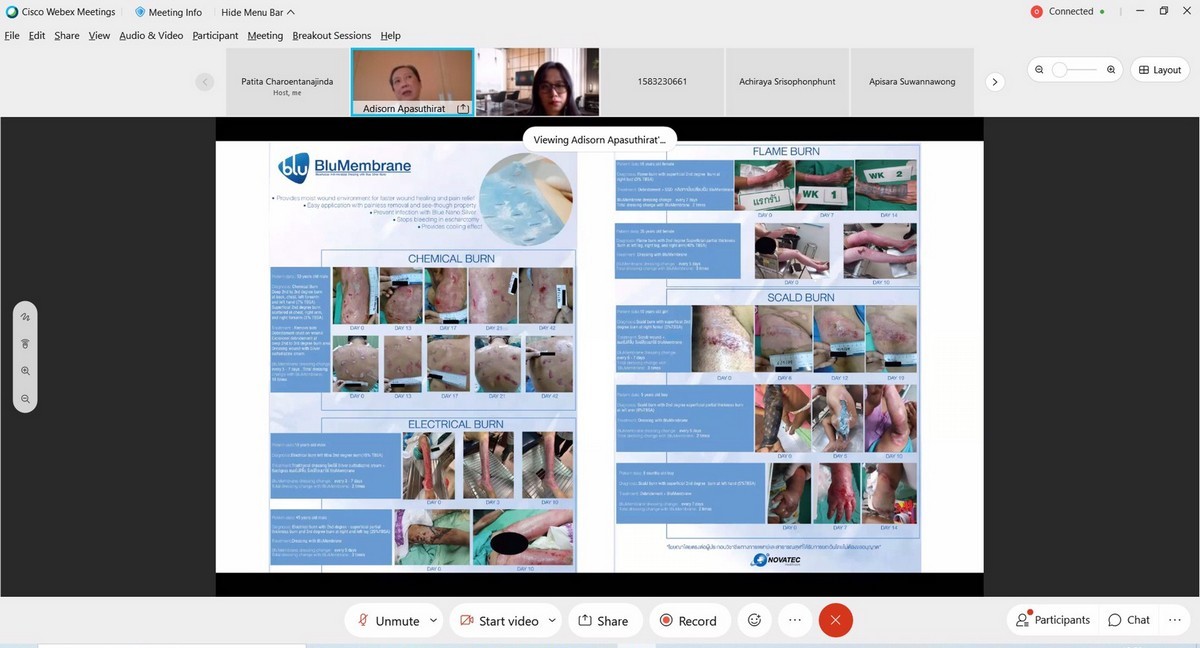Expand video options arrow next to Start video
This screenshot has height=648, width=1200.
pyautogui.click(x=552, y=620)
